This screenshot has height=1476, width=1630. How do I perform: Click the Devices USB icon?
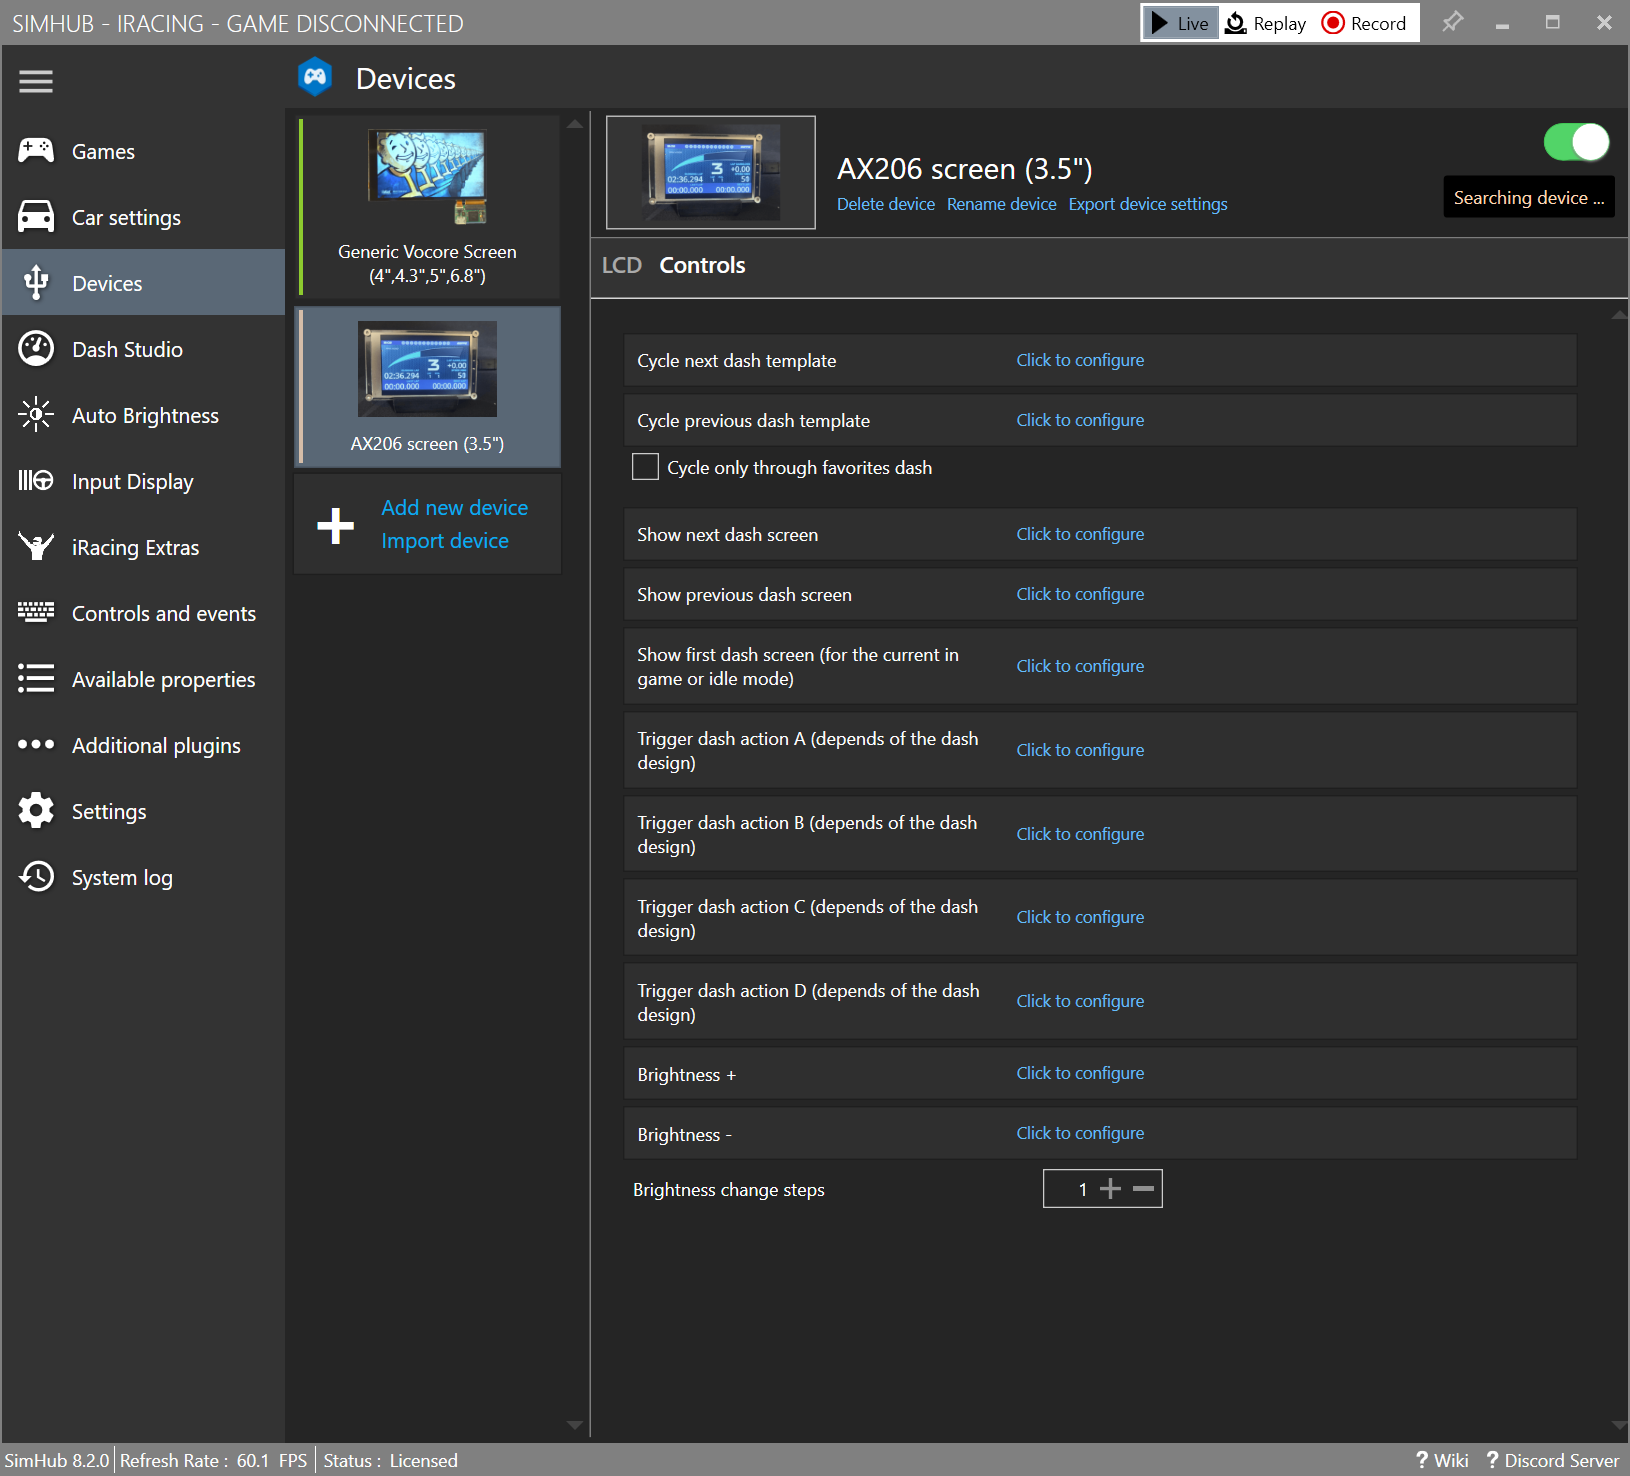36,283
